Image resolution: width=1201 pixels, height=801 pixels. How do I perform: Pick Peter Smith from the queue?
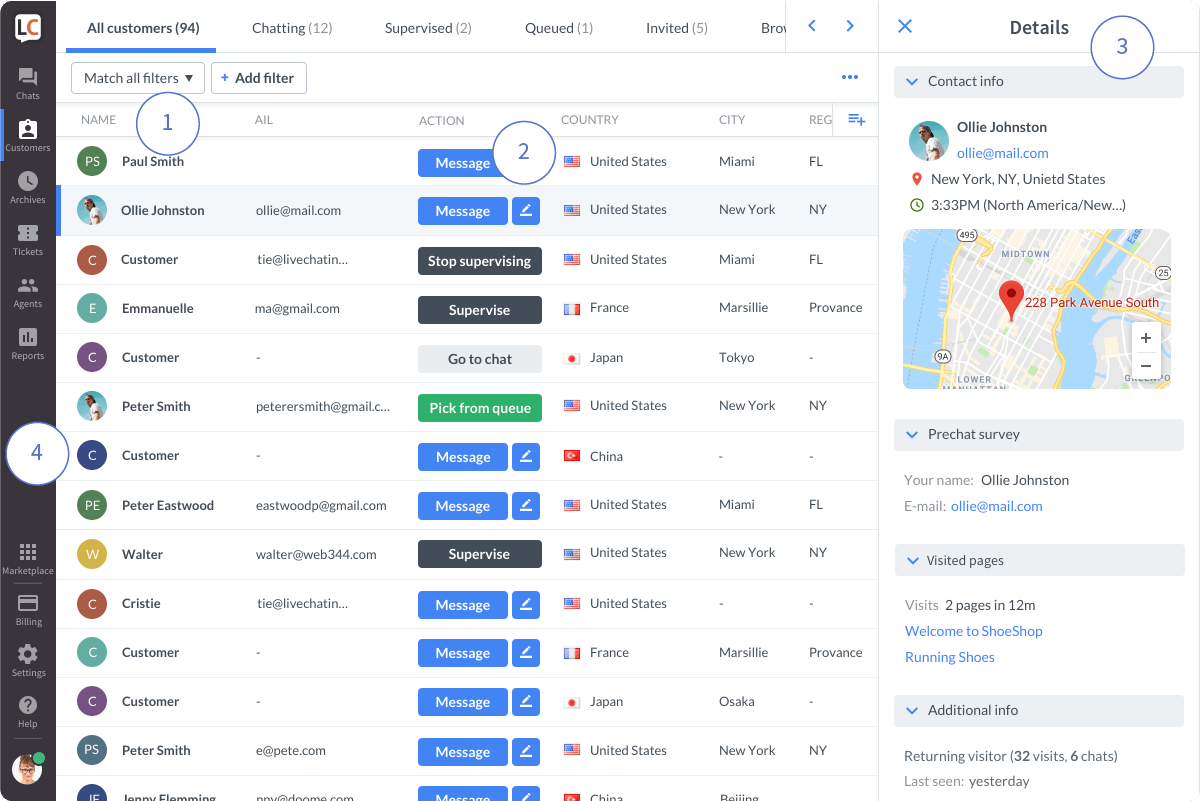tap(480, 408)
